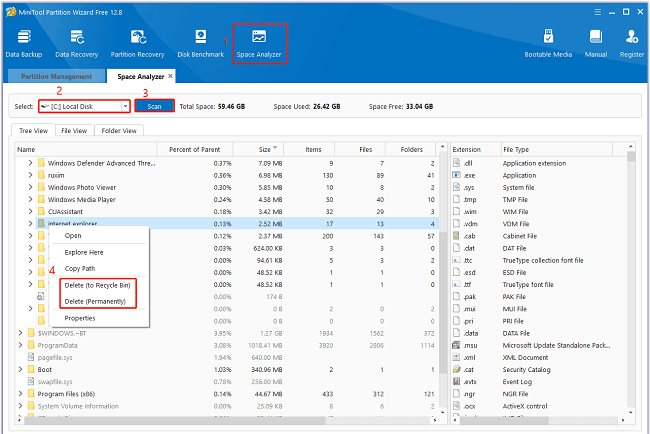Click the .sys system file icon
Image resolution: width=650 pixels, height=434 pixels.
456,187
